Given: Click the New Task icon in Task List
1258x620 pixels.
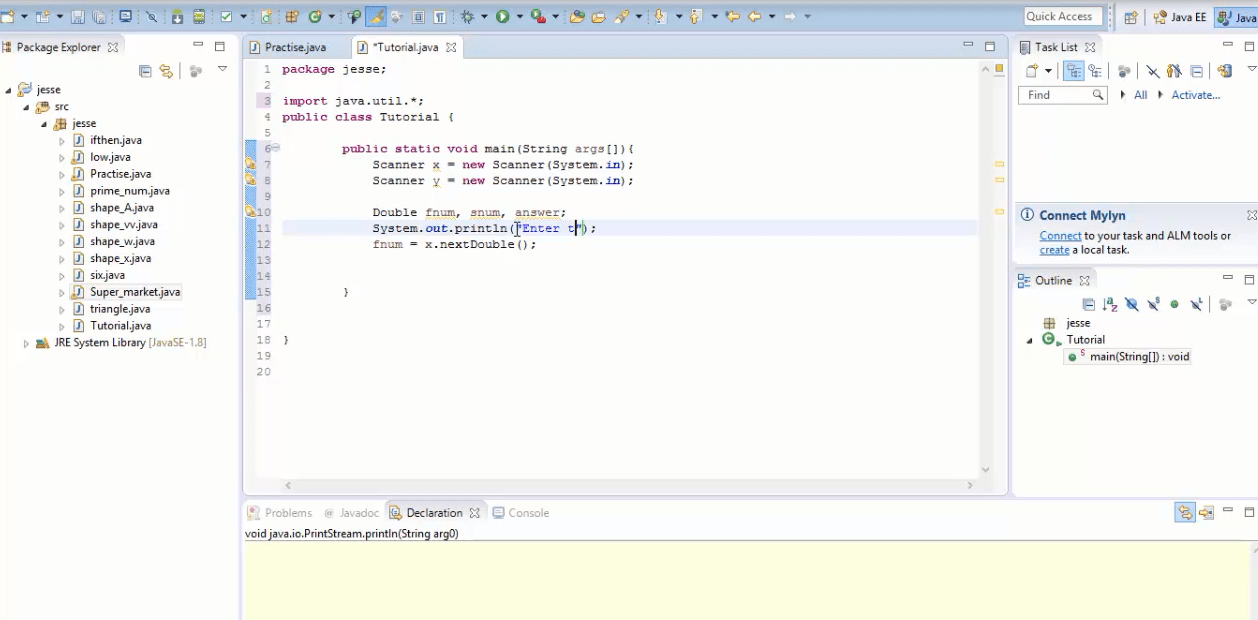Looking at the screenshot, I should [1031, 70].
